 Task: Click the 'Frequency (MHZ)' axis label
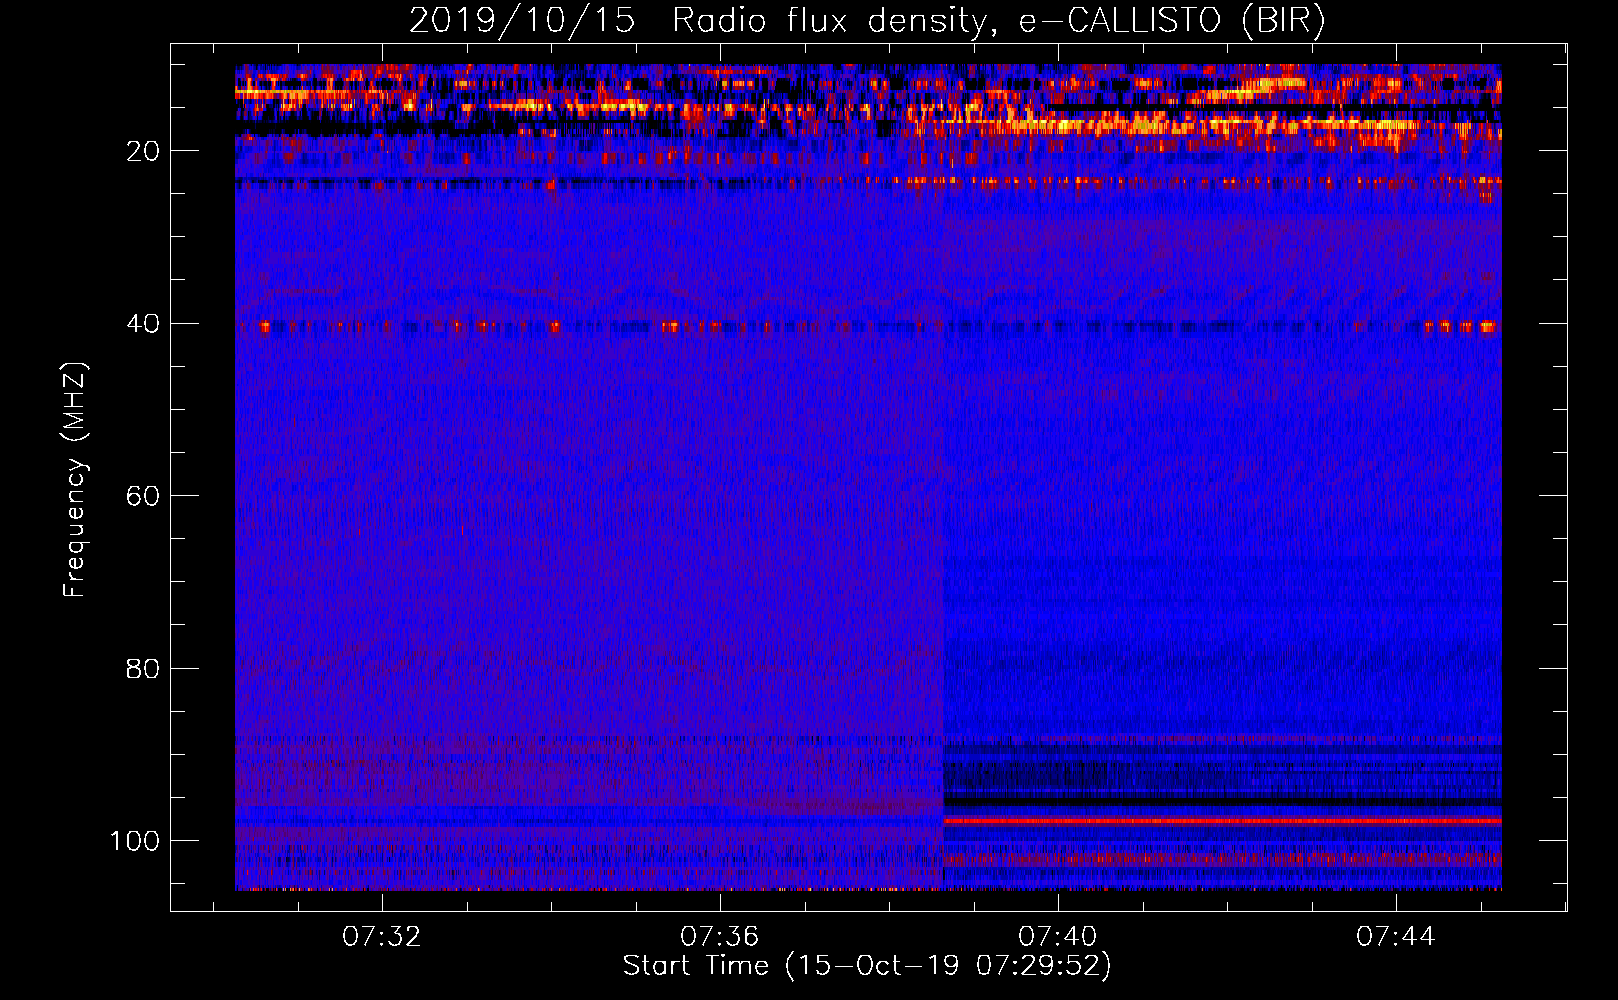tap(75, 480)
